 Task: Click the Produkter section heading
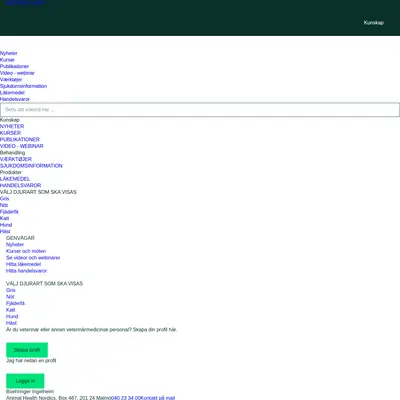click(11, 172)
